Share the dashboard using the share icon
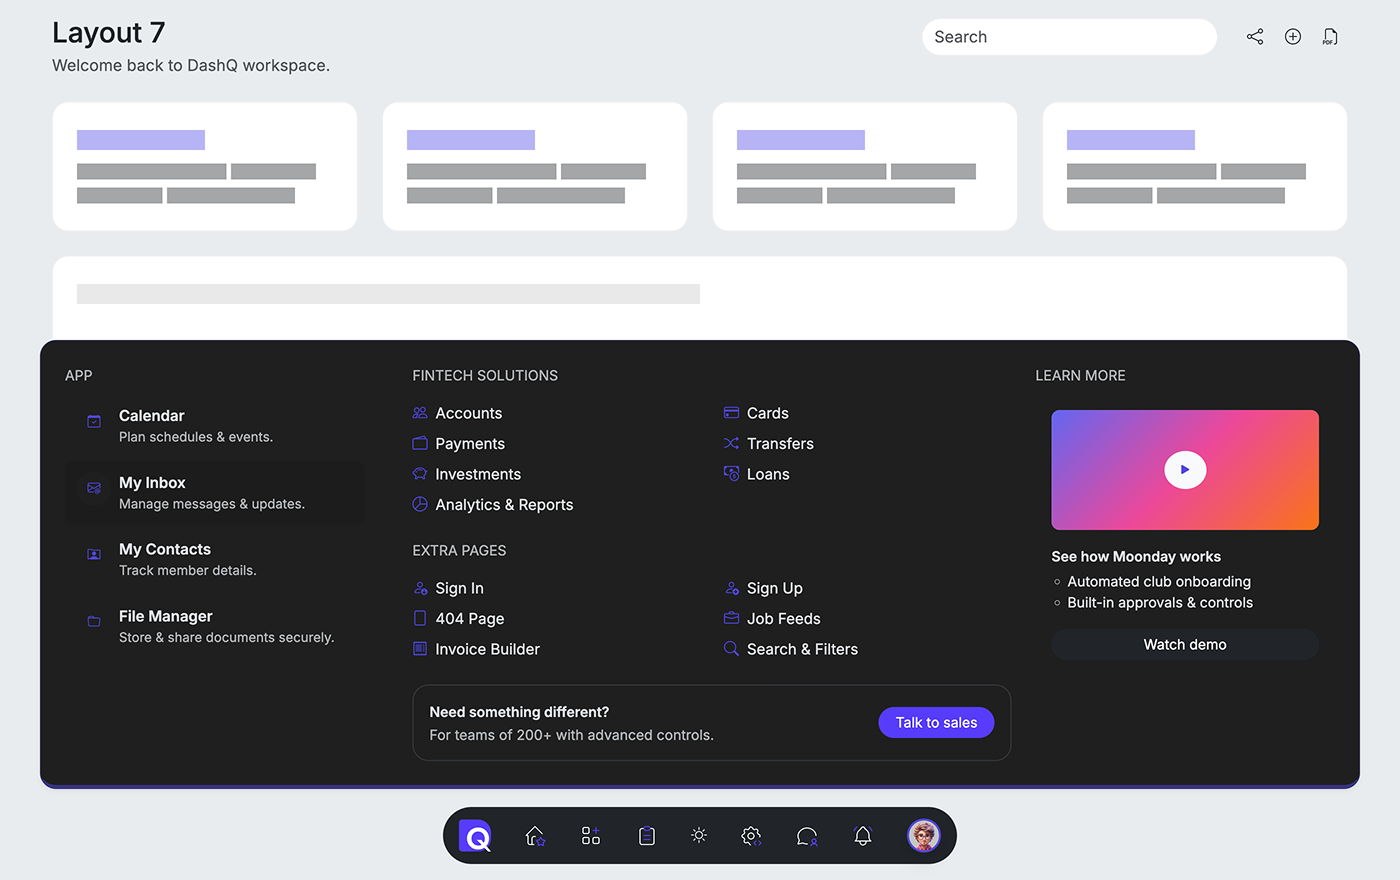Screen dimensions: 1400x880 1255,36
